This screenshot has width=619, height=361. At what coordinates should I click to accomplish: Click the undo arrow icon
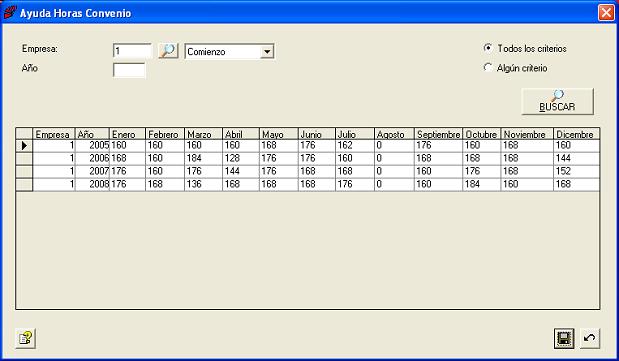click(x=590, y=338)
